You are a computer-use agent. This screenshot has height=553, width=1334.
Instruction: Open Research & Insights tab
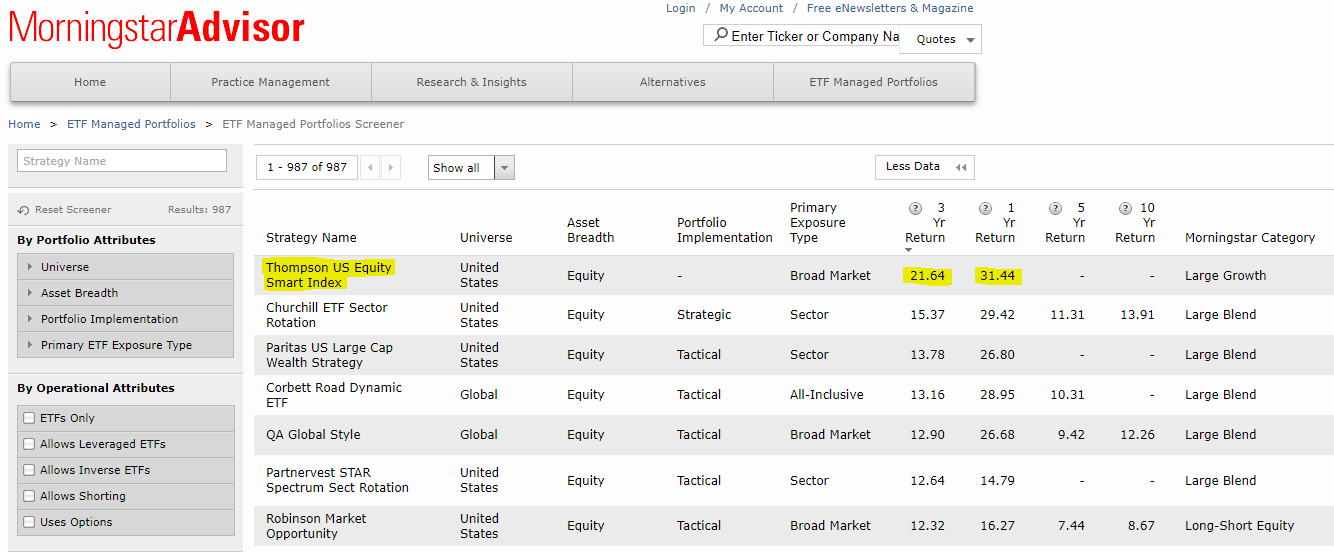pyautogui.click(x=471, y=82)
